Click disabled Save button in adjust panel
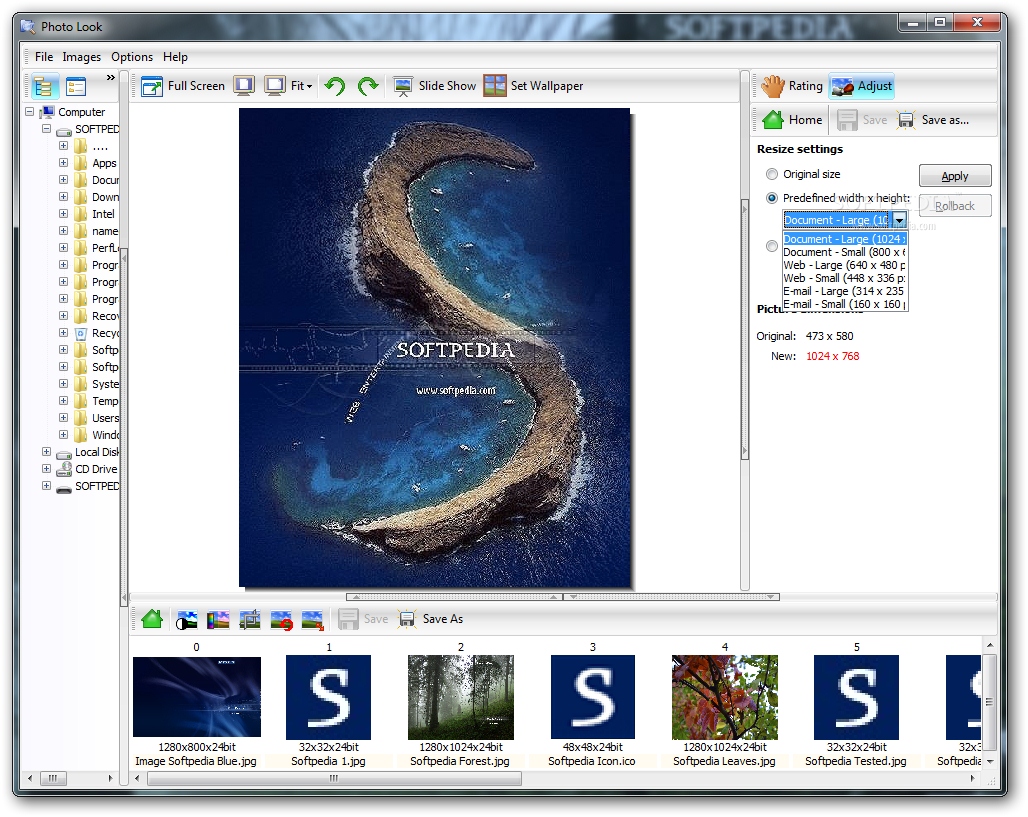The width and height of the screenshot is (1028, 817). pyautogui.click(x=861, y=120)
